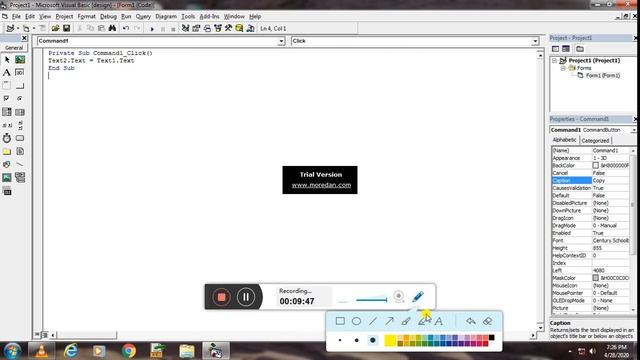Viewport: 640px width, 360px height.
Task: Select the Label control (letter A) in toolbox
Action: (x=7, y=73)
